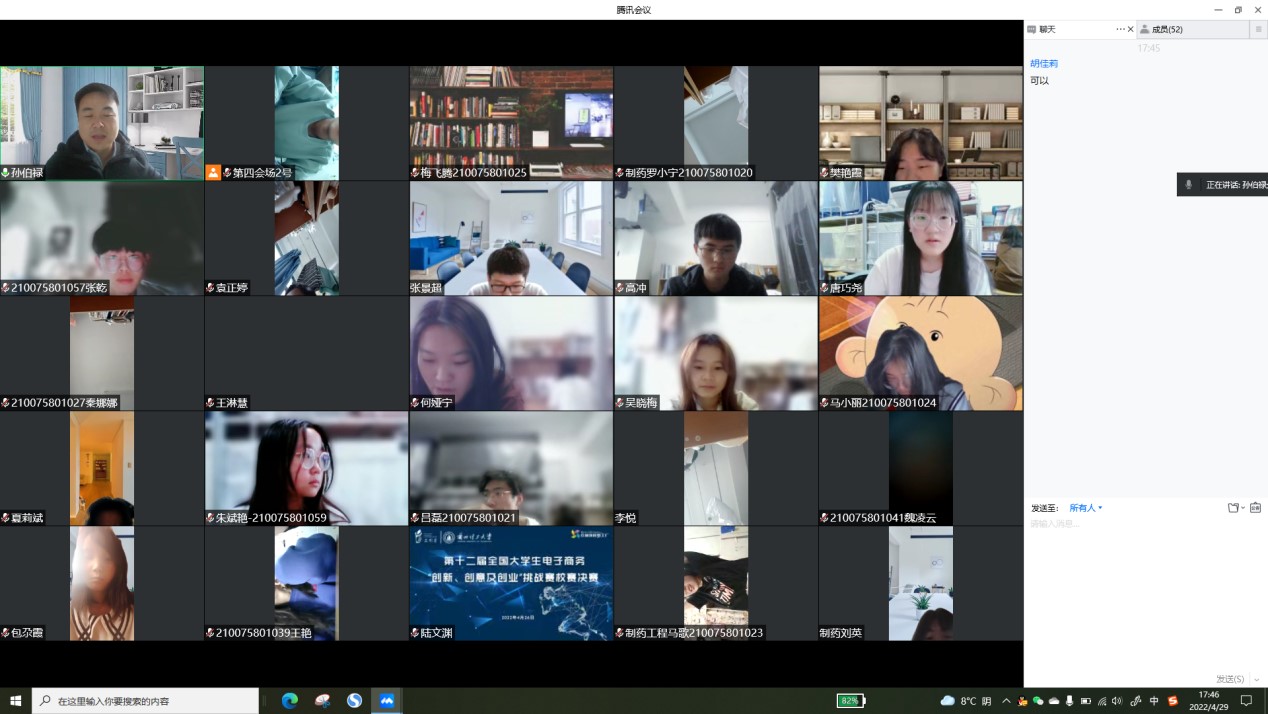Close the chat panel with the X icon

pyautogui.click(x=1131, y=30)
